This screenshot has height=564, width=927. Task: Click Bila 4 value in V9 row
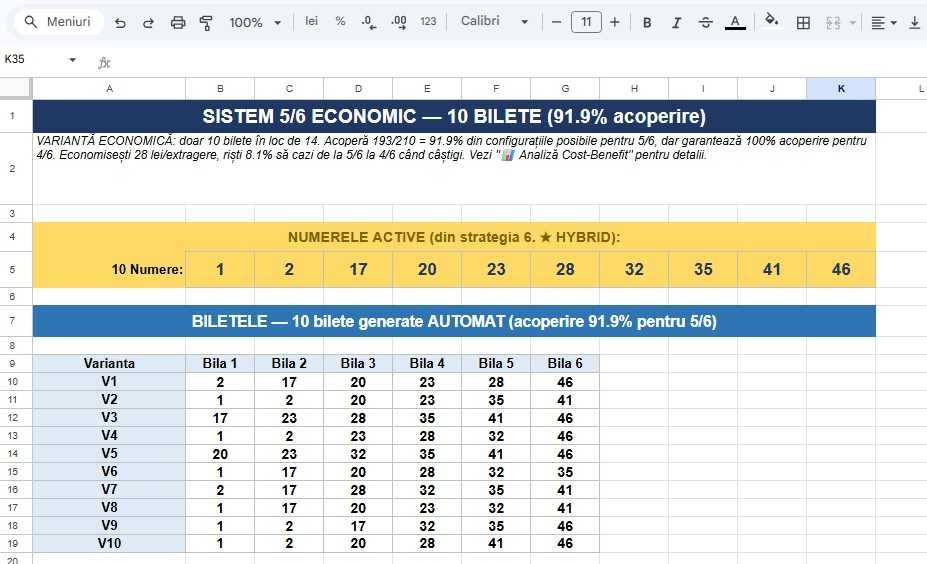[427, 526]
